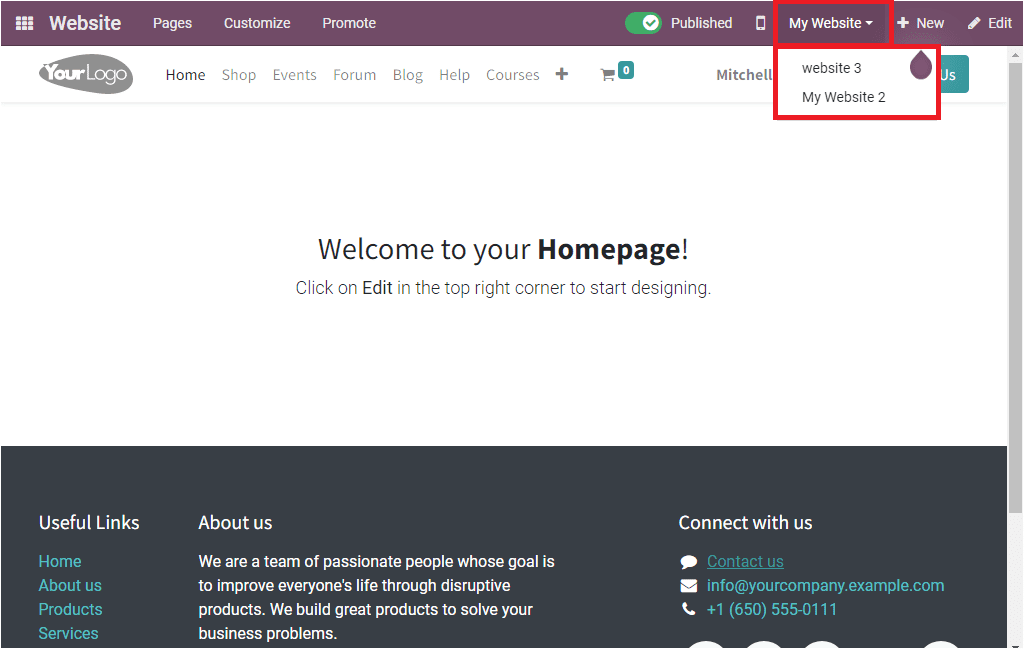The height and width of the screenshot is (649, 1024).
Task: Open the My Website switcher dropdown
Action: coord(832,22)
